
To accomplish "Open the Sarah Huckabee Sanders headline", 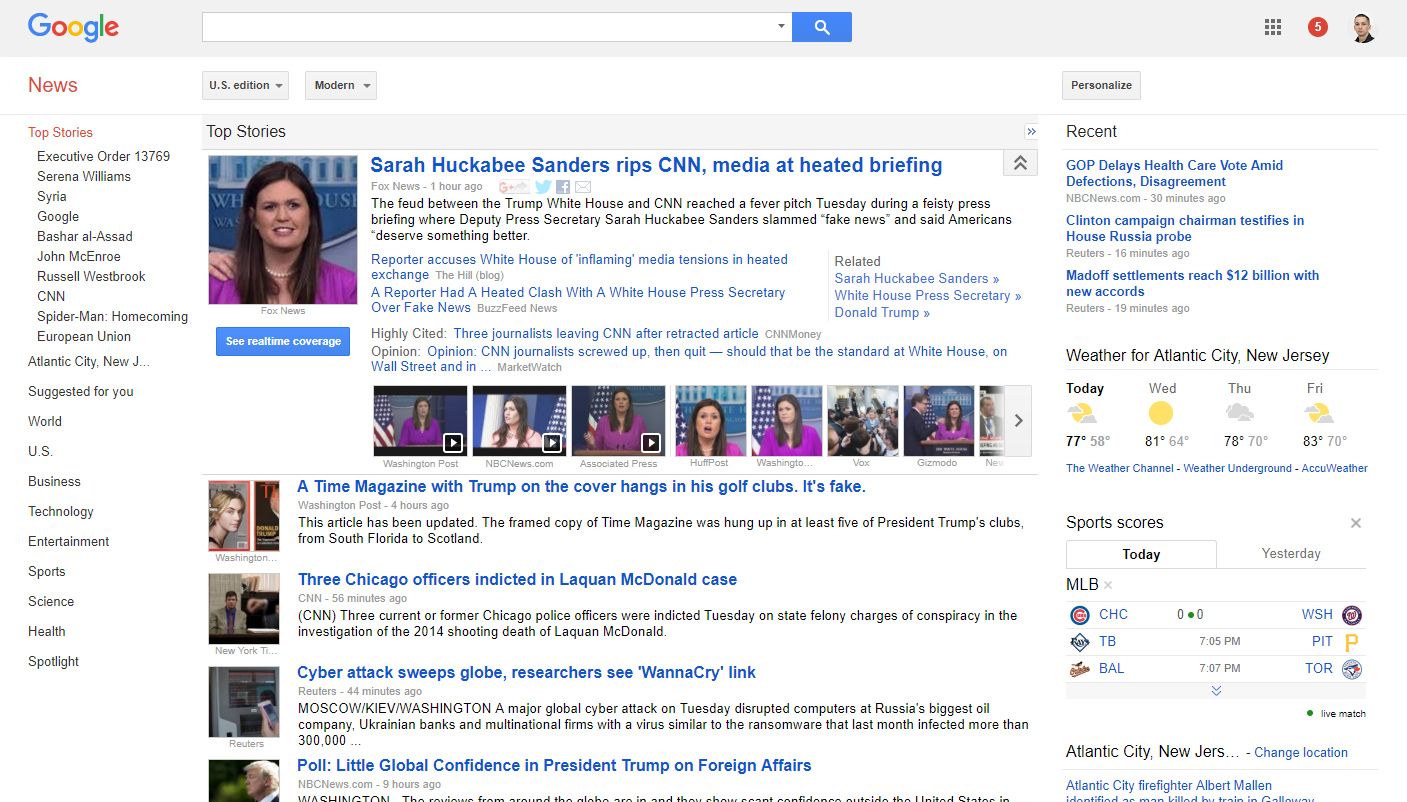I will pos(656,165).
